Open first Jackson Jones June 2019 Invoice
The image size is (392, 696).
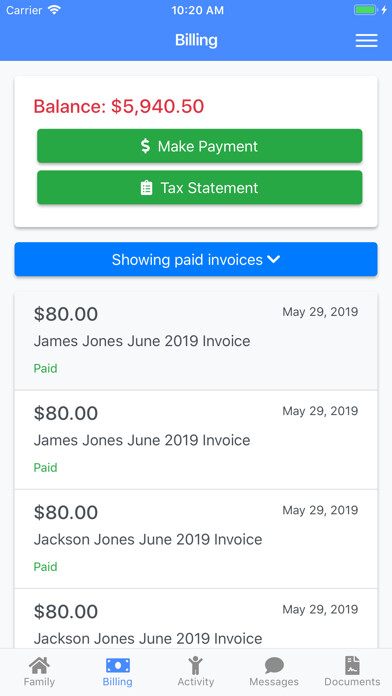coord(196,539)
